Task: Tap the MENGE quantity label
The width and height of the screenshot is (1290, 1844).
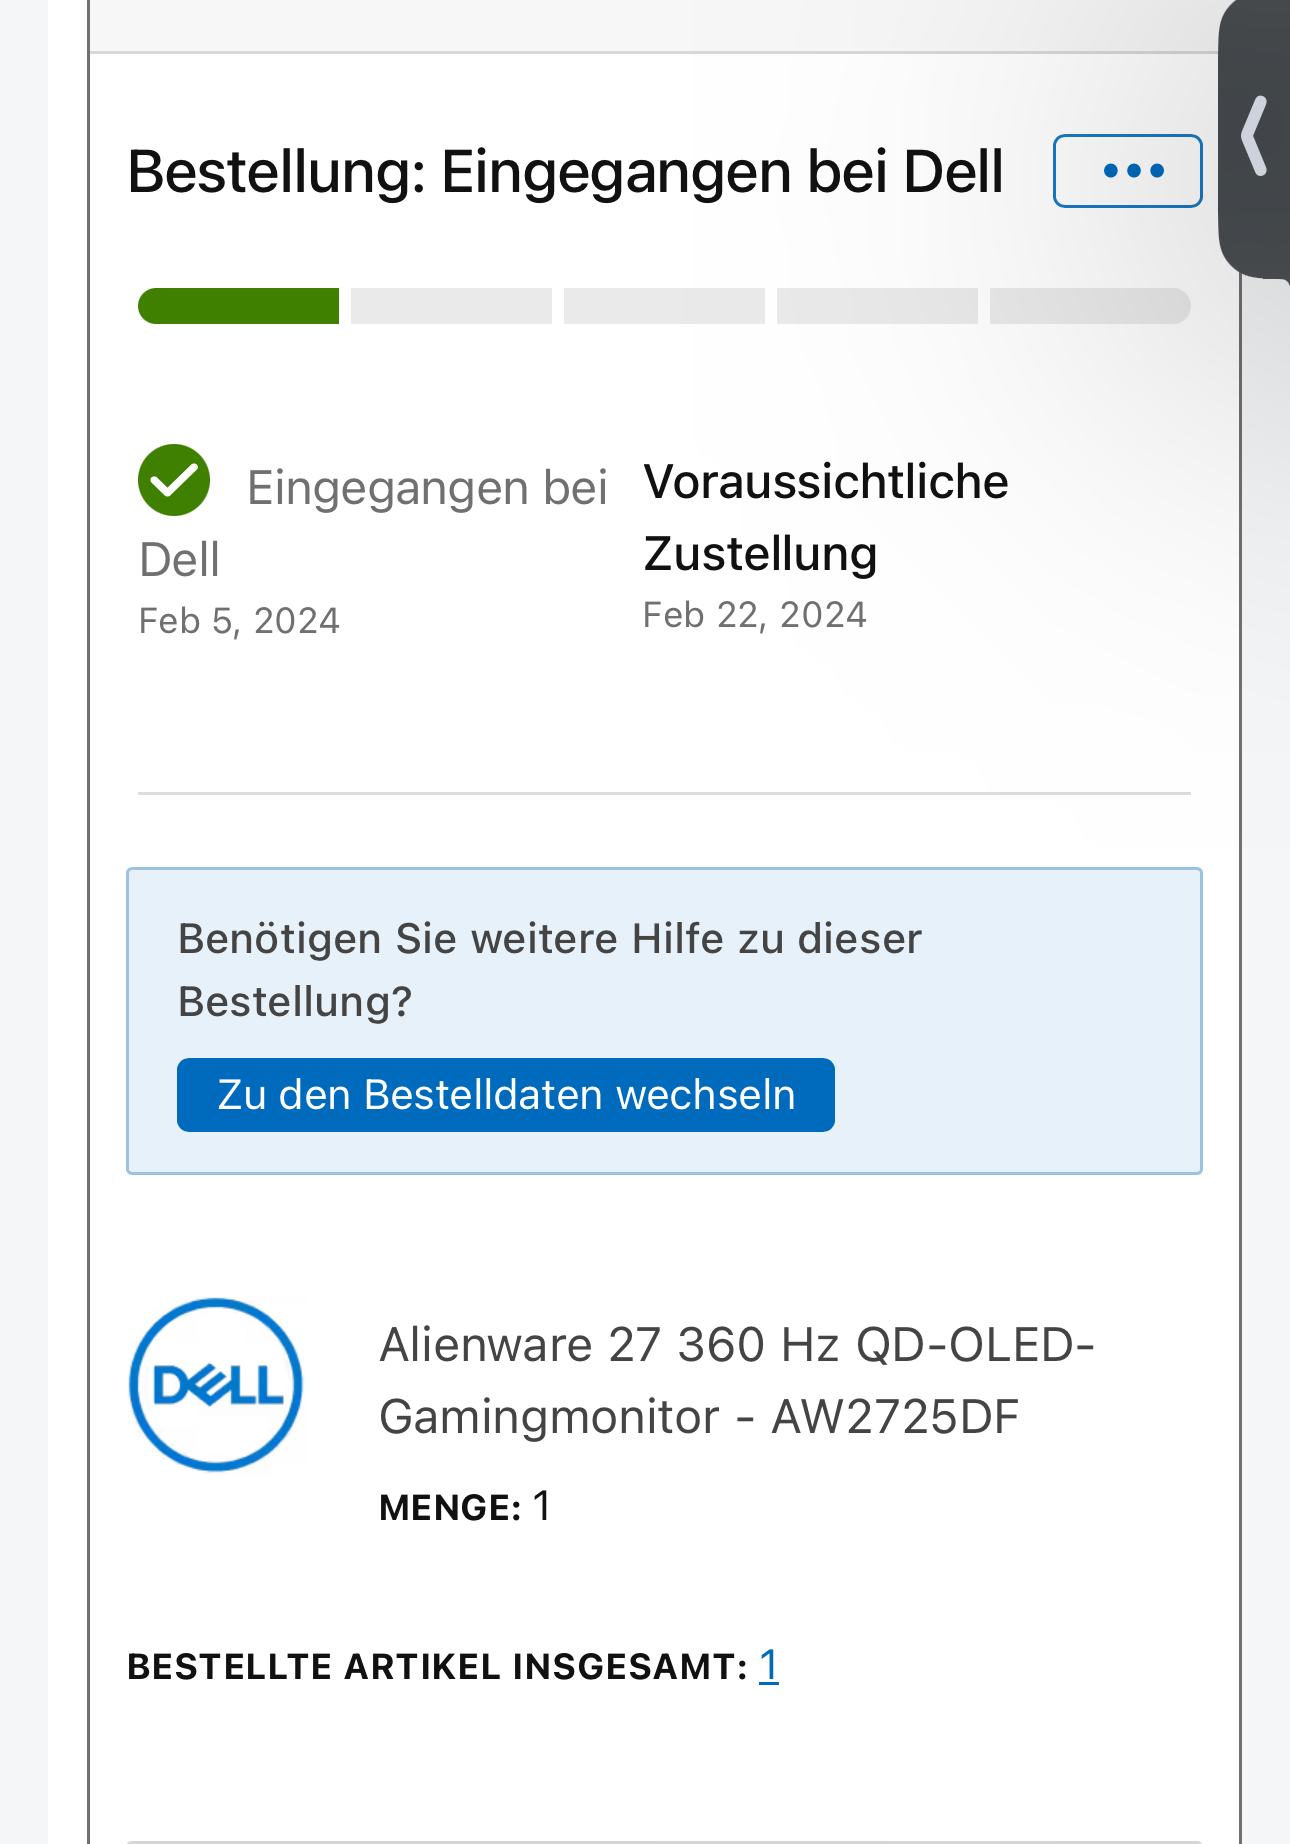Action: coord(450,1508)
